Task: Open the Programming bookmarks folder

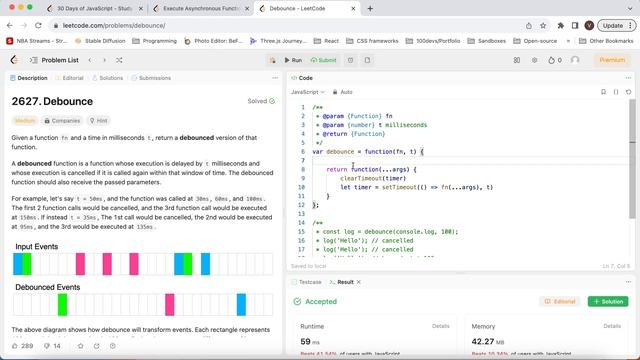Action: tap(155, 41)
